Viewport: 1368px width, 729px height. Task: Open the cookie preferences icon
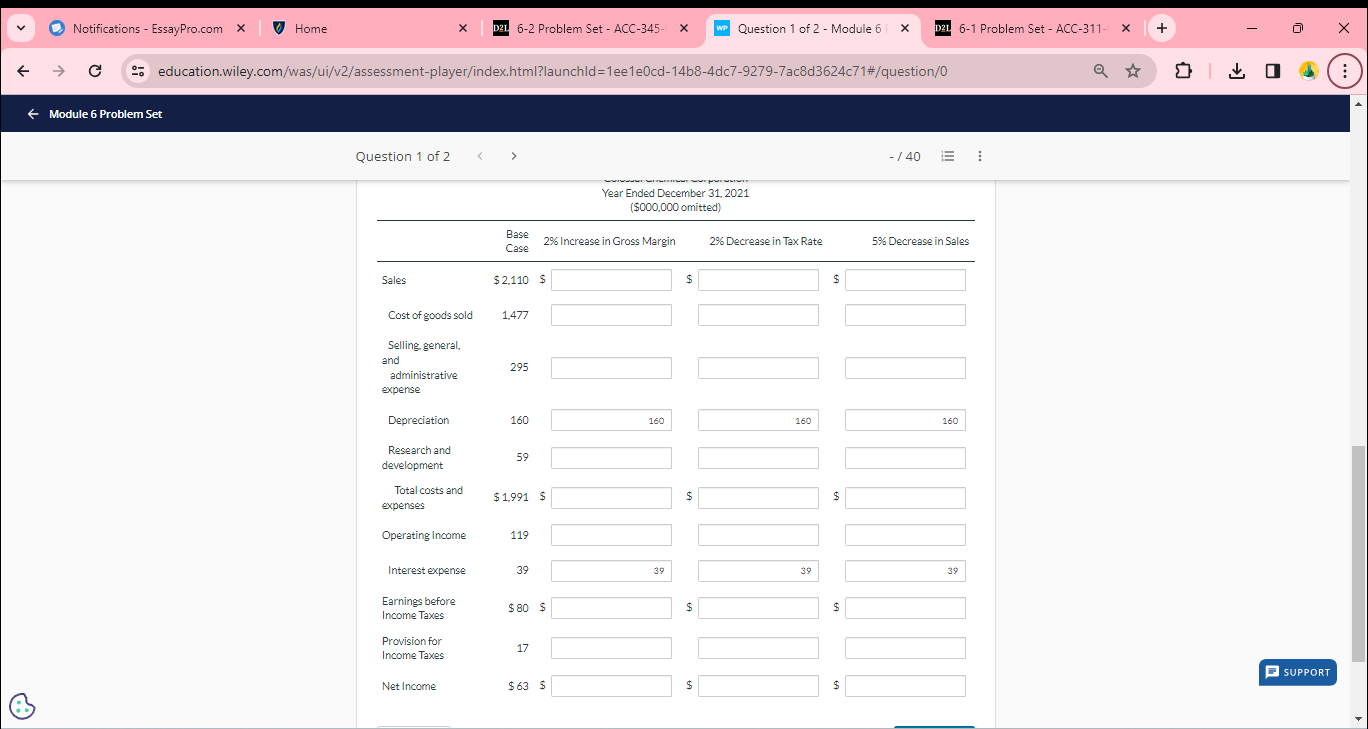22,706
